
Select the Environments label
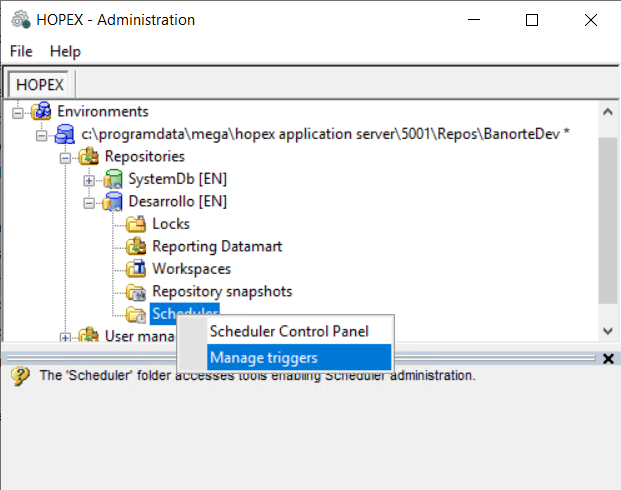(103, 111)
